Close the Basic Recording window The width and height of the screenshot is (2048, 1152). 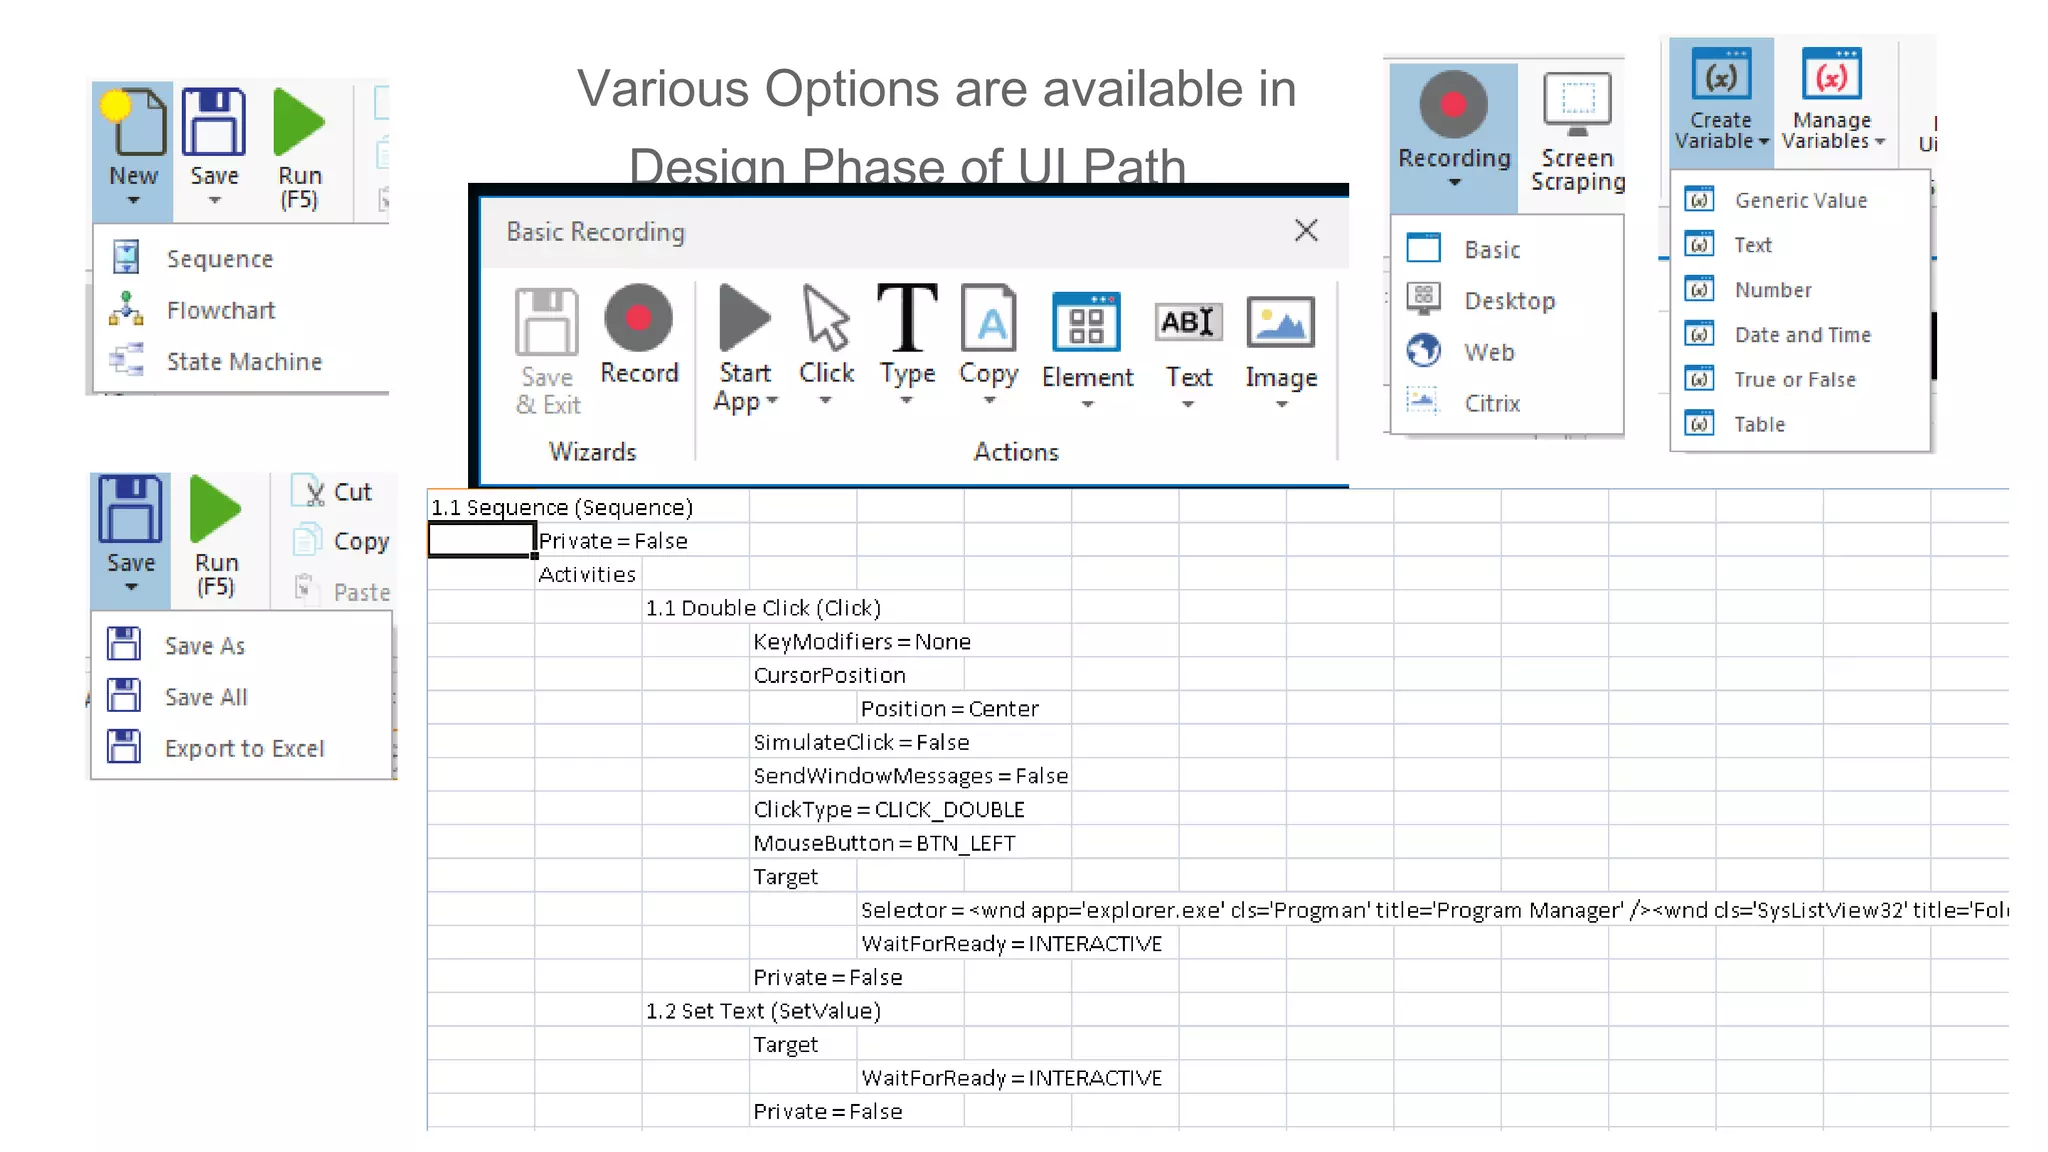1306,231
